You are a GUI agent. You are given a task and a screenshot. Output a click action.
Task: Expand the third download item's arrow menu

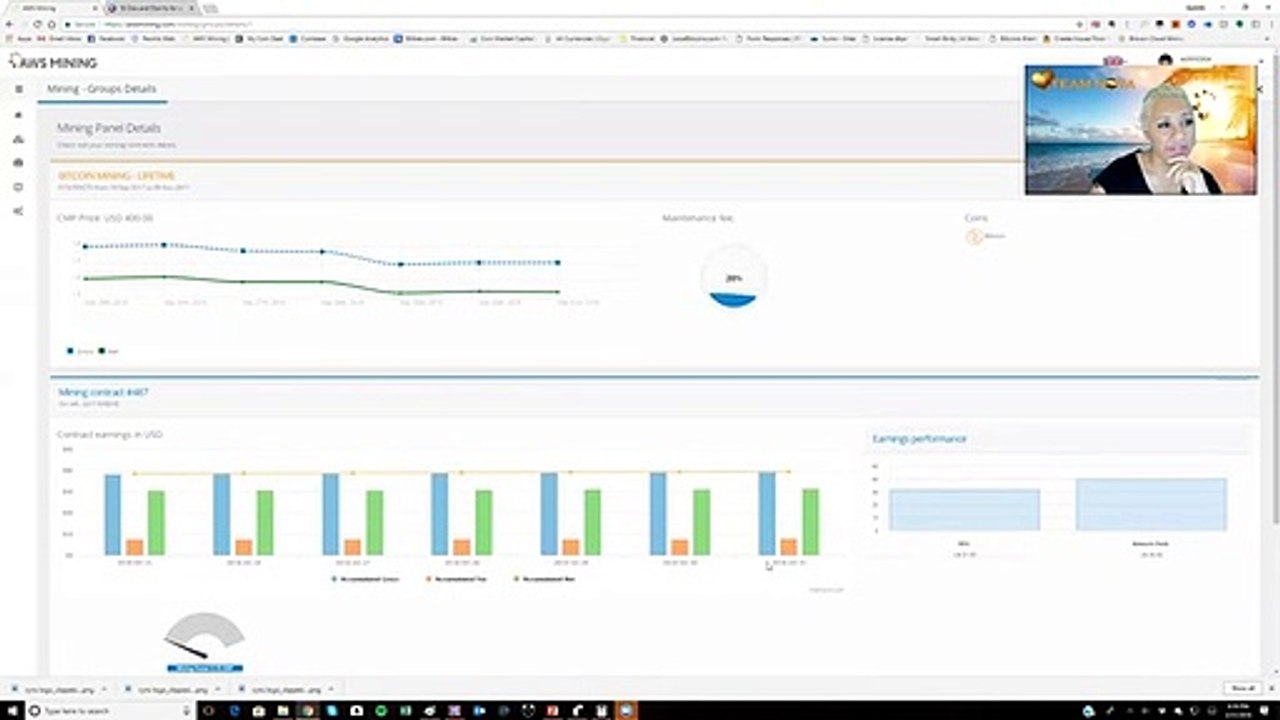pos(330,690)
